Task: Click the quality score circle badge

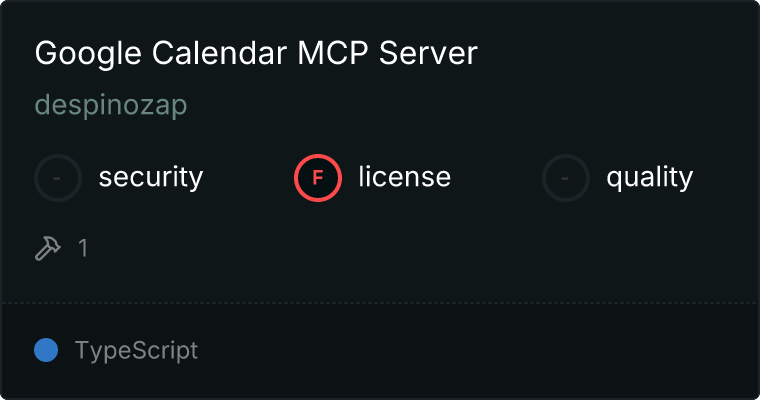Action: (566, 178)
